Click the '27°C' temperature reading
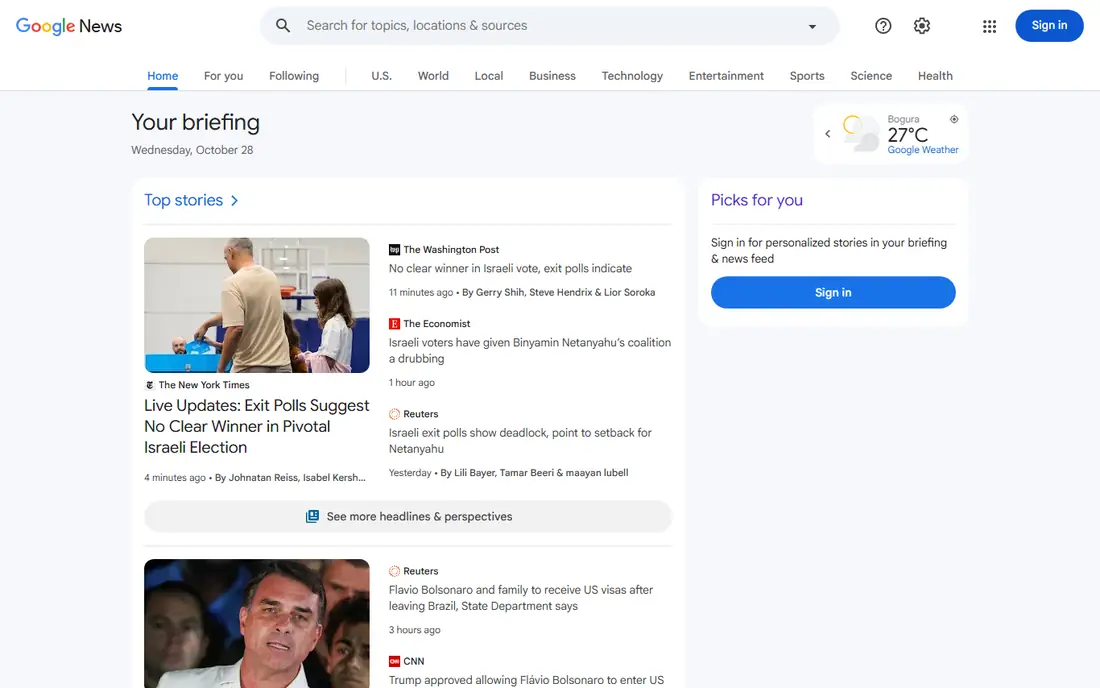 click(x=907, y=135)
